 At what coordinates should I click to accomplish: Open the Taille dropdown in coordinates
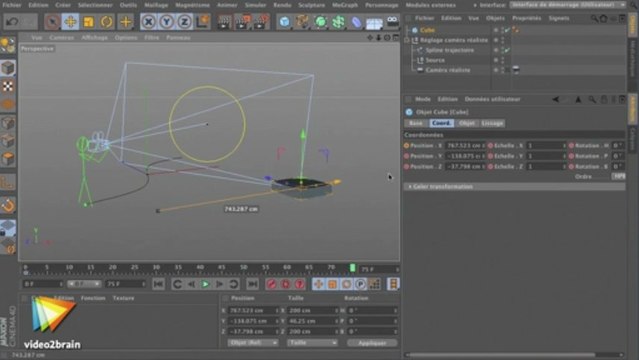(312, 343)
